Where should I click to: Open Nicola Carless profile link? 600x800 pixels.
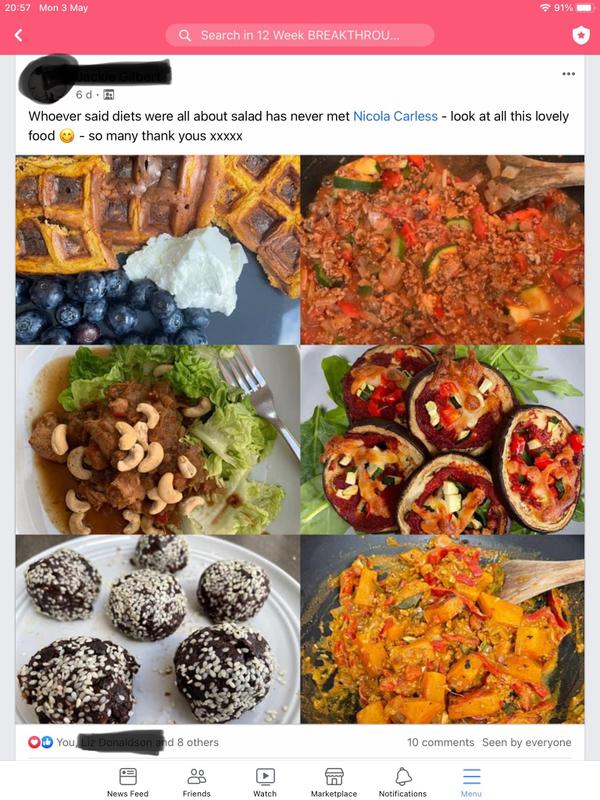[x=395, y=116]
